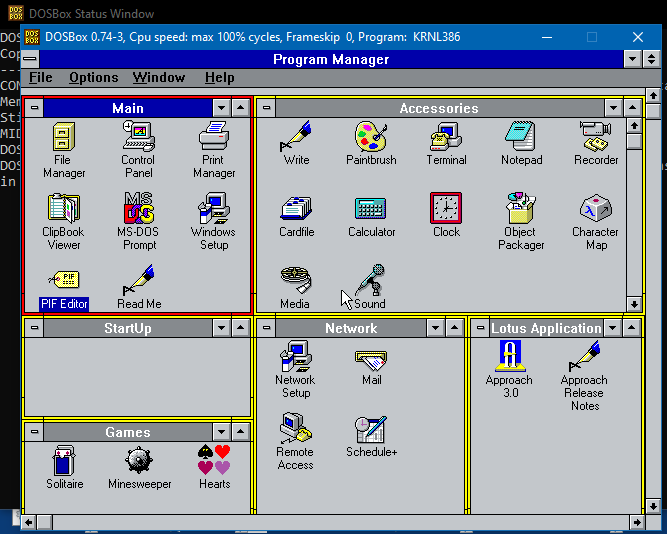Minimize the Games group window
The height and width of the screenshot is (534, 667).
coord(222,432)
